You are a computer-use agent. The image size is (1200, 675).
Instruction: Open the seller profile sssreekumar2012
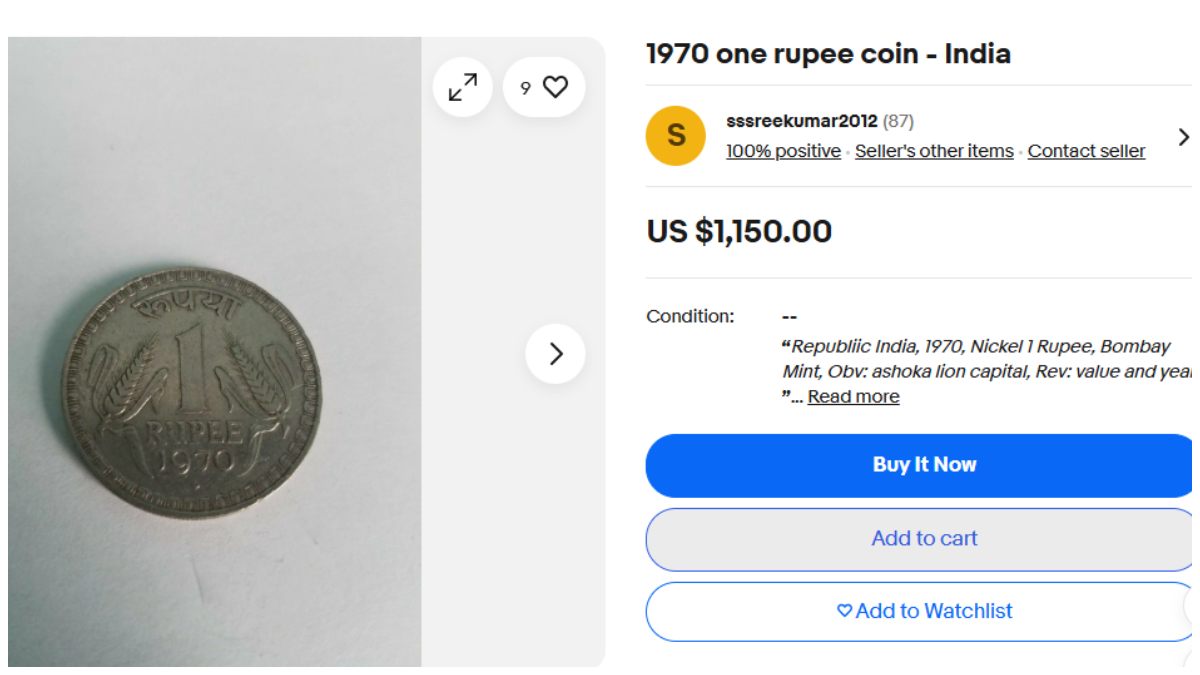[x=800, y=121]
